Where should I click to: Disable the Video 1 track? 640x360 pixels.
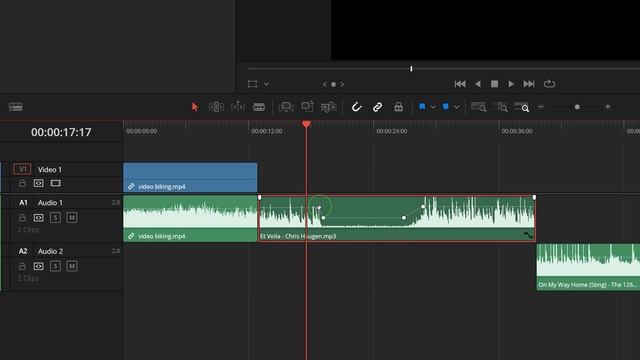click(56, 183)
